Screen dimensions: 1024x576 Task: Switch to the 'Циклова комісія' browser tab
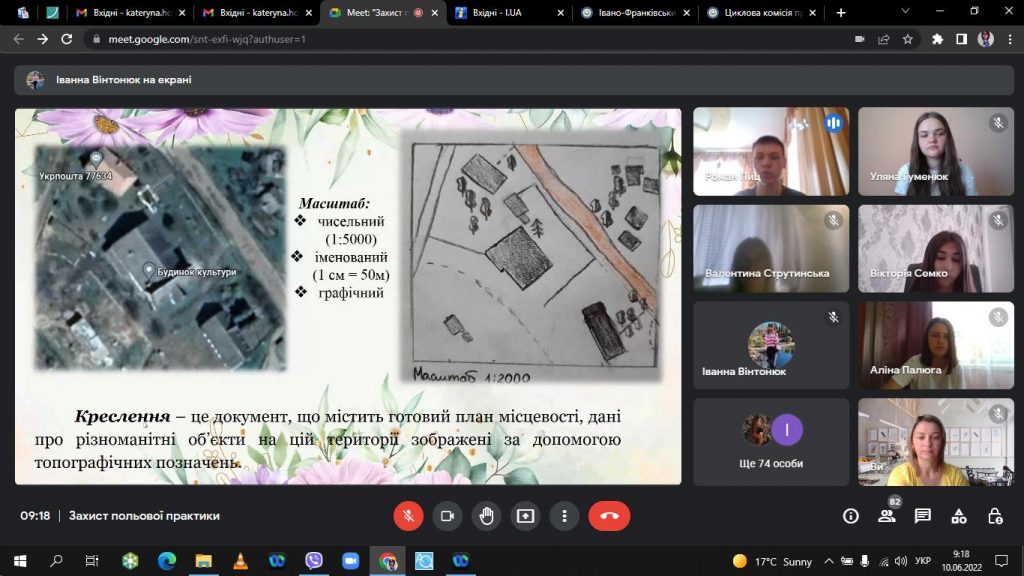point(759,13)
